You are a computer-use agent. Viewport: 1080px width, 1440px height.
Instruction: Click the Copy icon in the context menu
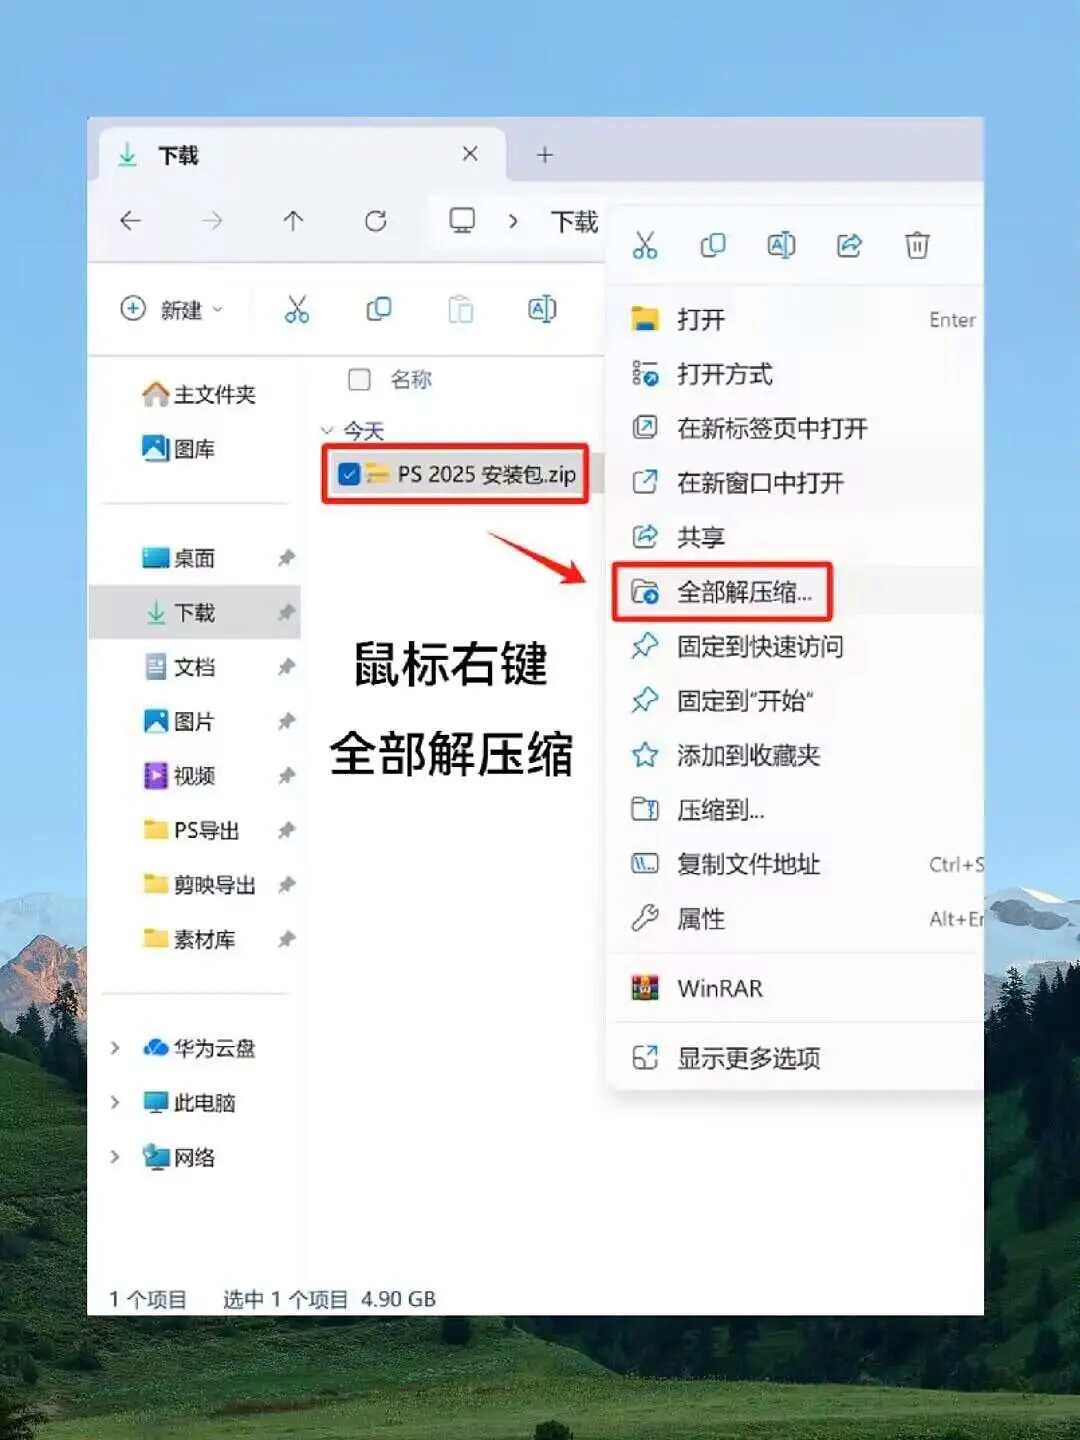[713, 244]
